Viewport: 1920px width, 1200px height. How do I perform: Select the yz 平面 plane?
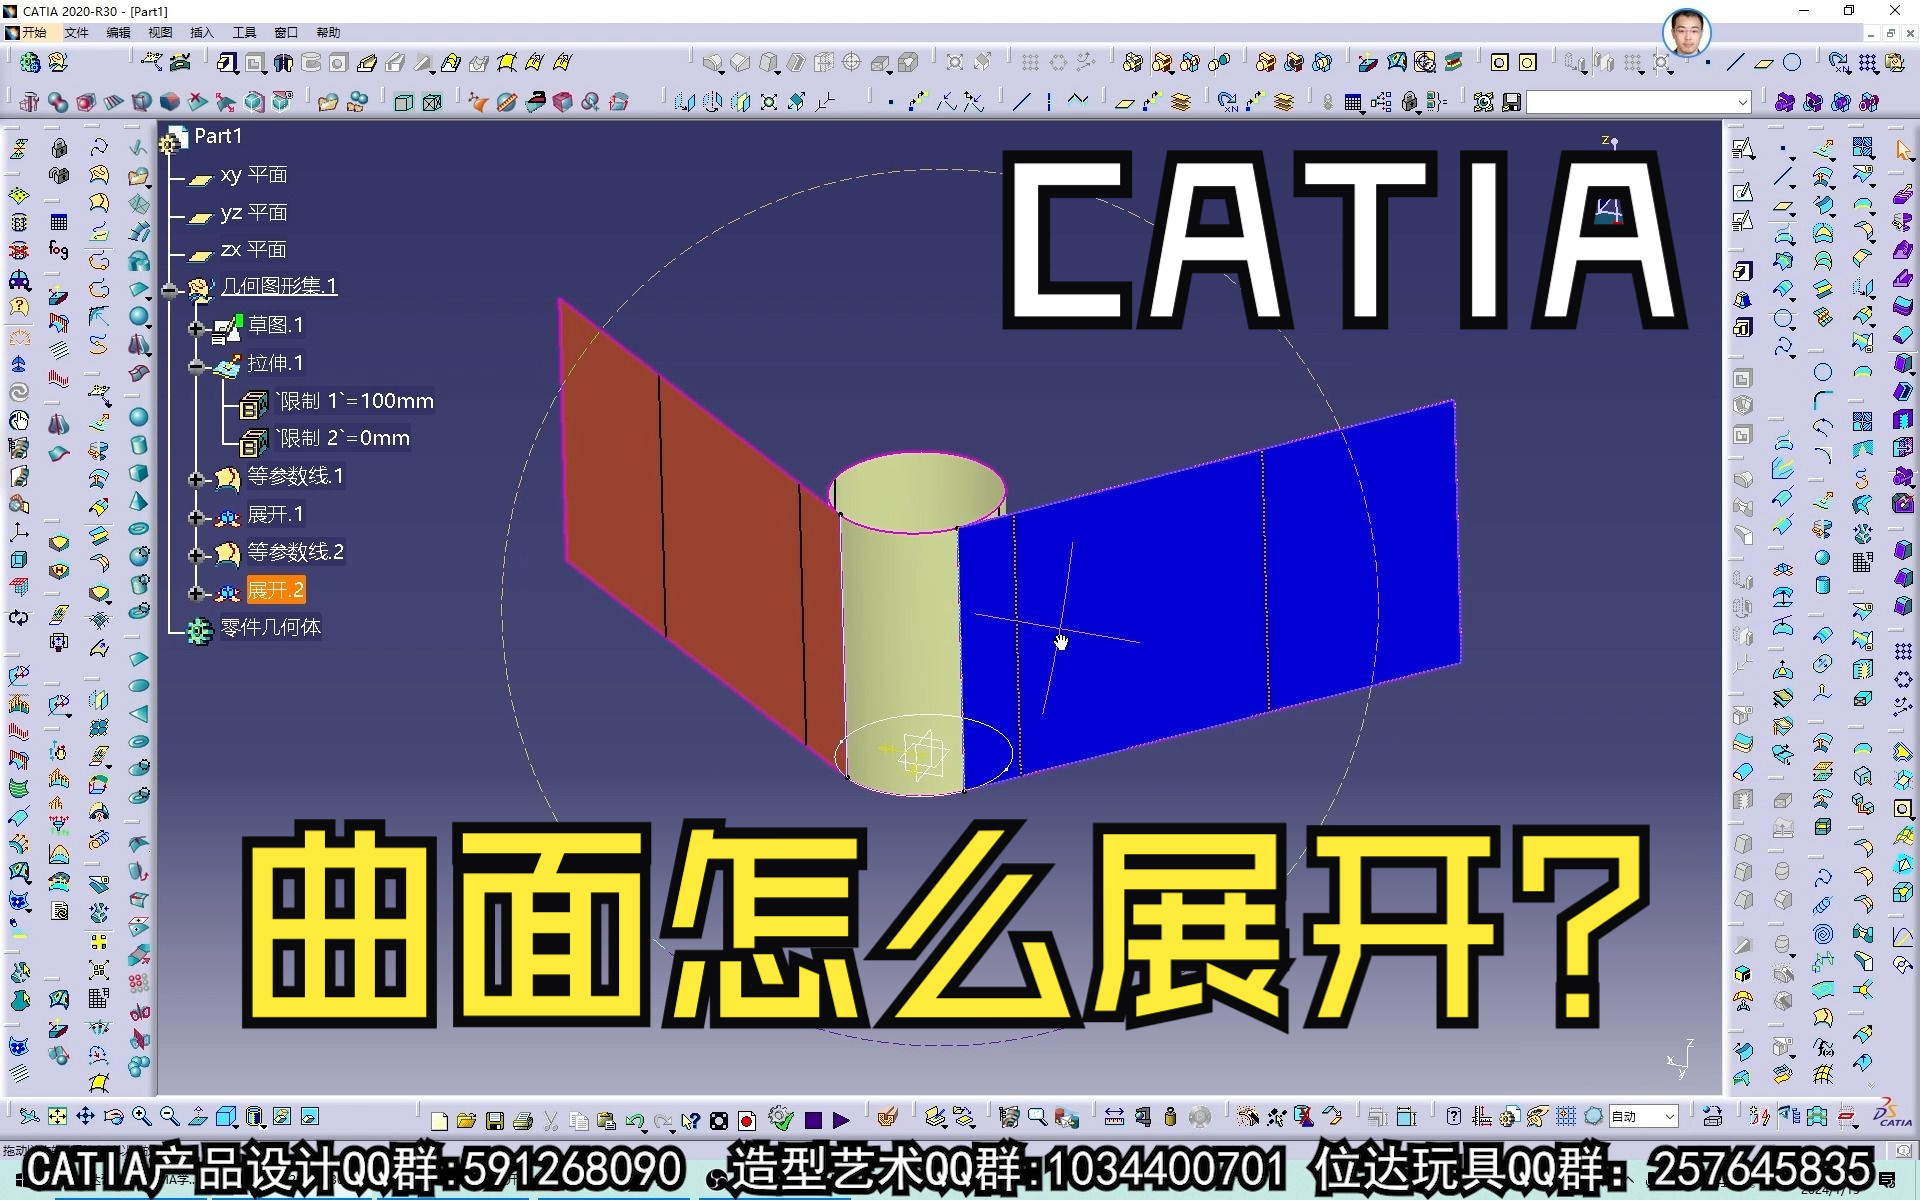pos(254,213)
